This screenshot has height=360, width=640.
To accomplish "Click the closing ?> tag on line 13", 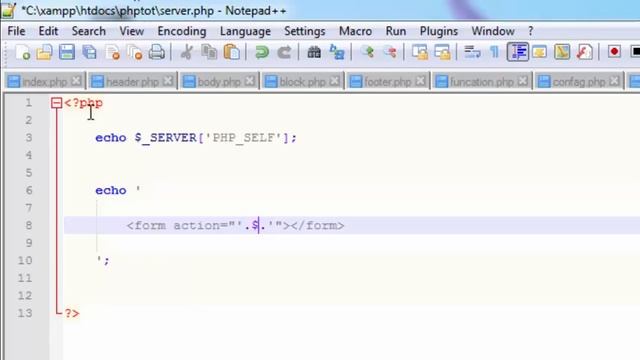I will click(72, 313).
